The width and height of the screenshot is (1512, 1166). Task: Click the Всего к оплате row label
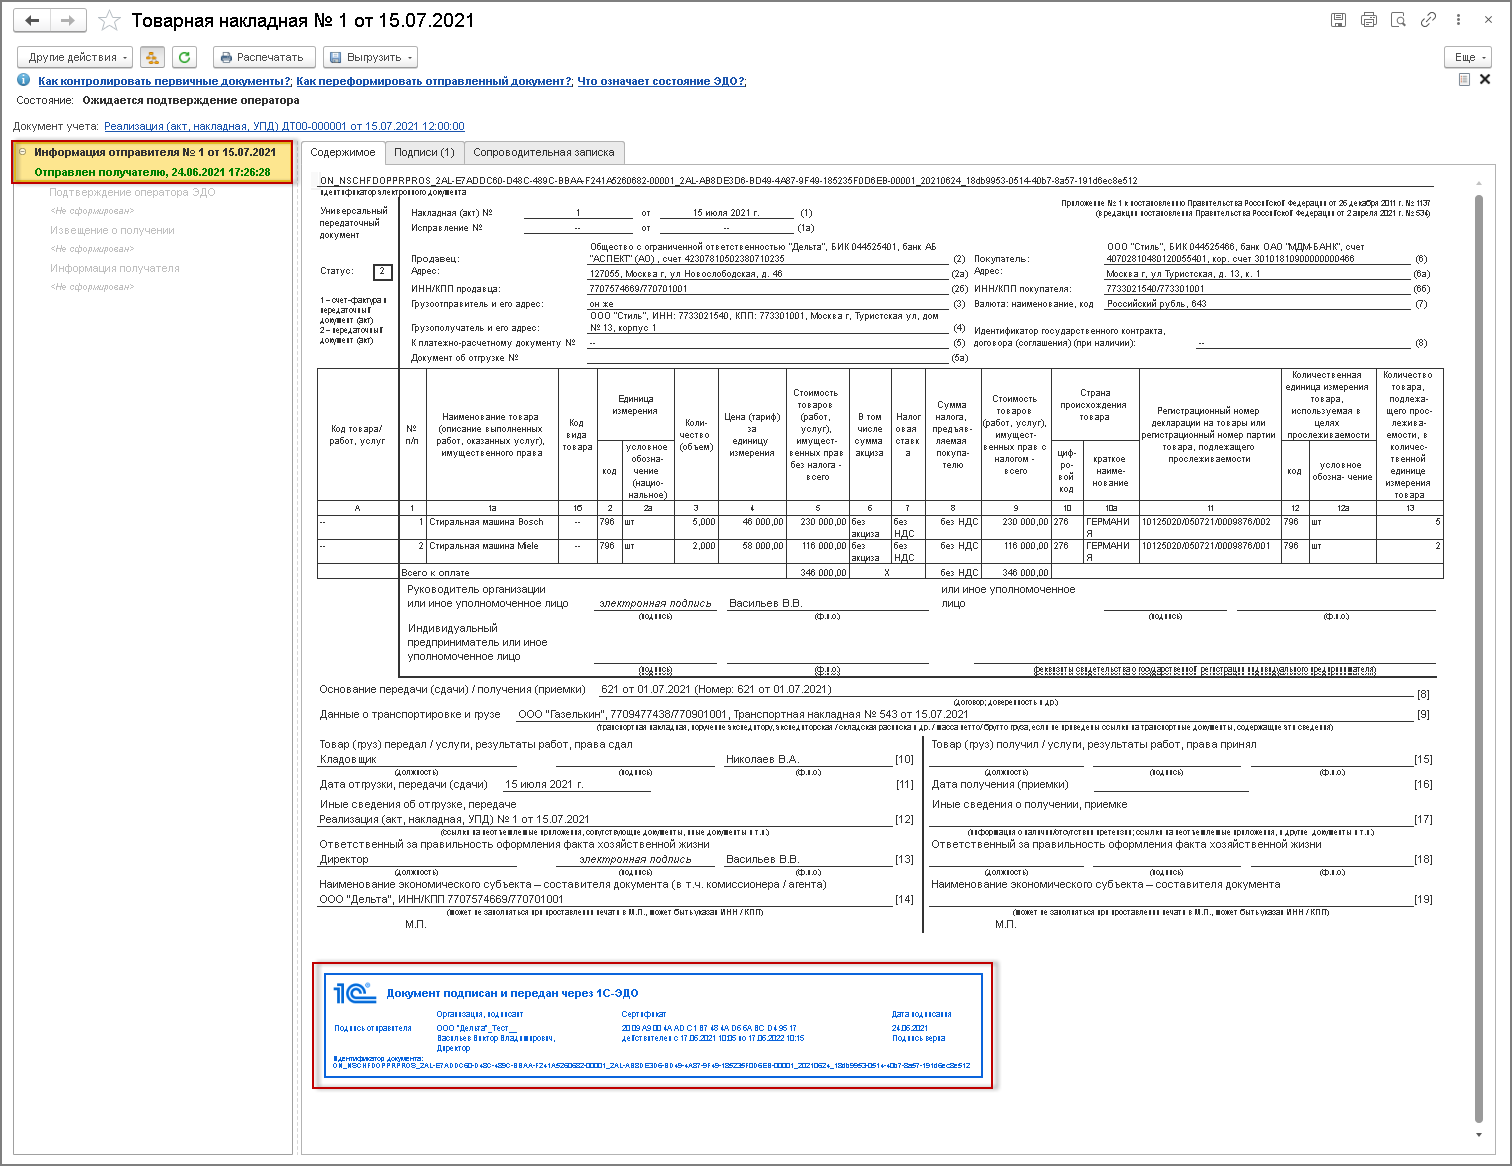click(x=436, y=572)
